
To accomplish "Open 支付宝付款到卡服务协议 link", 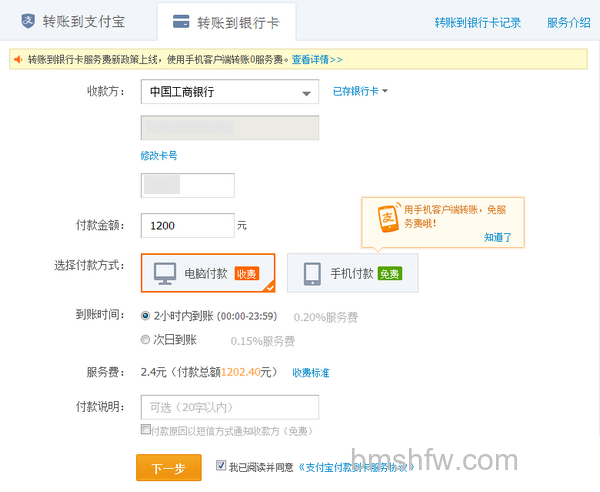I will (x=356, y=468).
